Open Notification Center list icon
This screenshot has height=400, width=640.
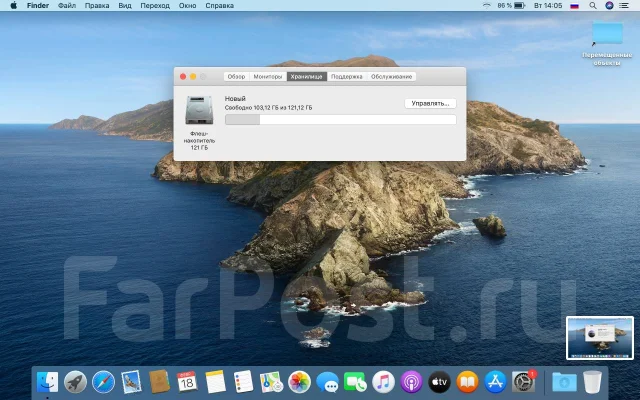click(x=624, y=6)
